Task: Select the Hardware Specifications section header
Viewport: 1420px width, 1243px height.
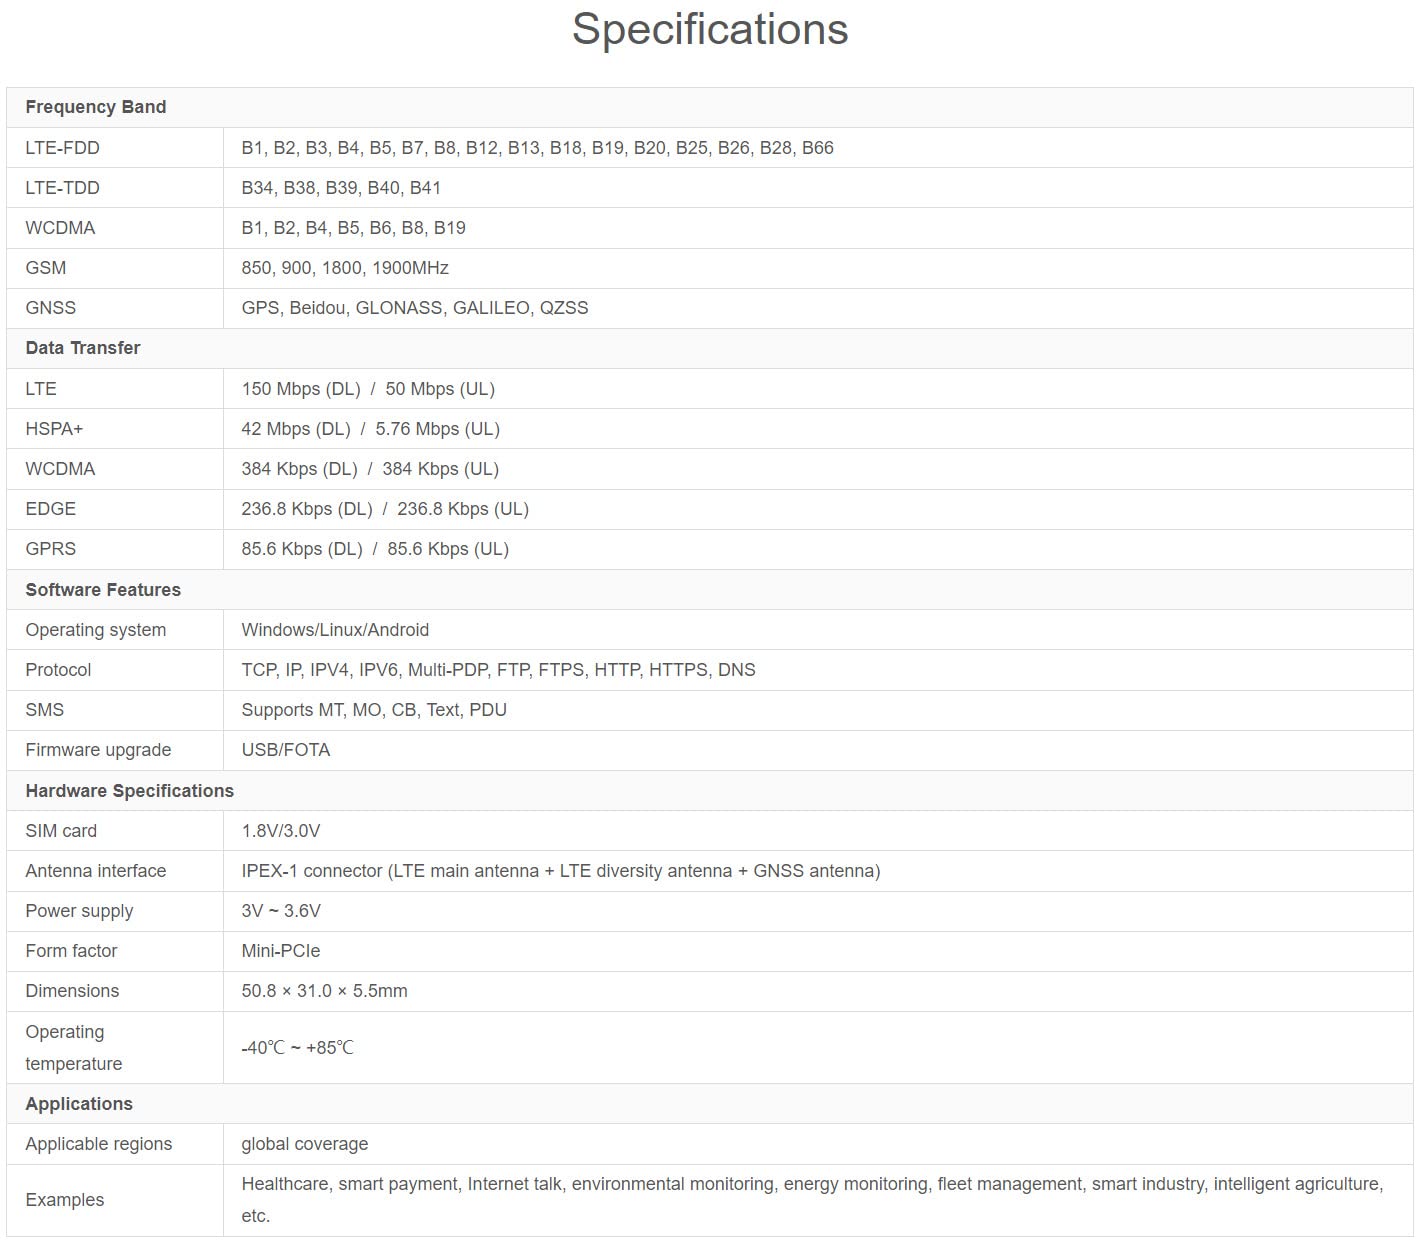Action: 129,791
